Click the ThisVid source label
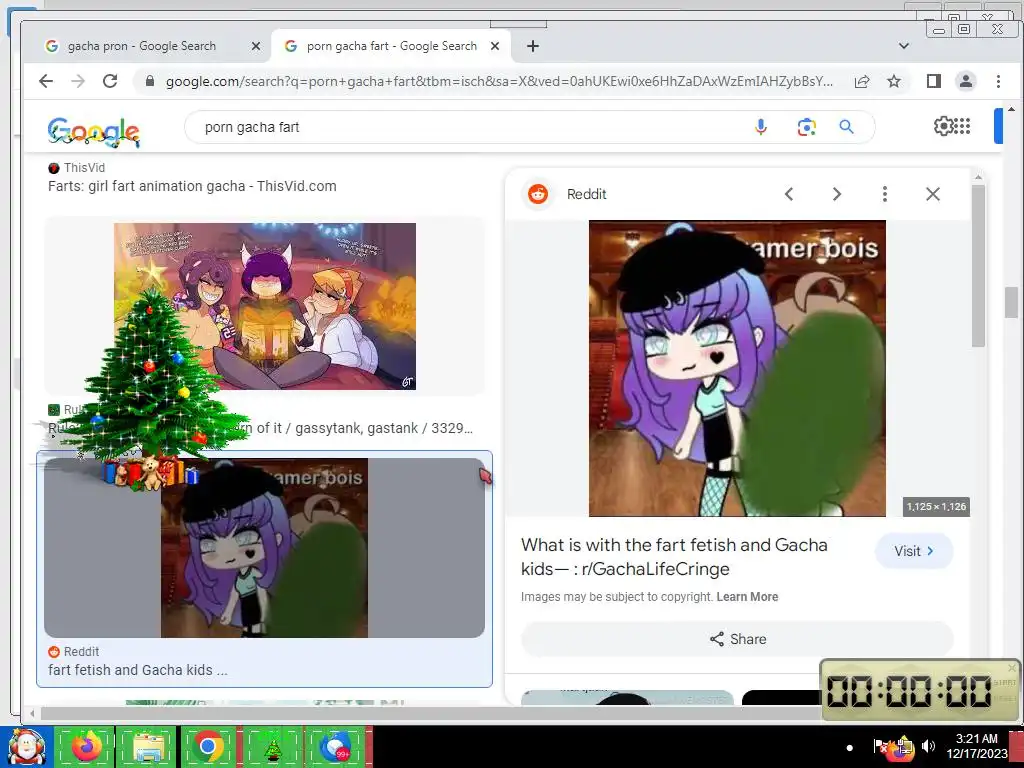Image resolution: width=1024 pixels, height=768 pixels. click(84, 168)
